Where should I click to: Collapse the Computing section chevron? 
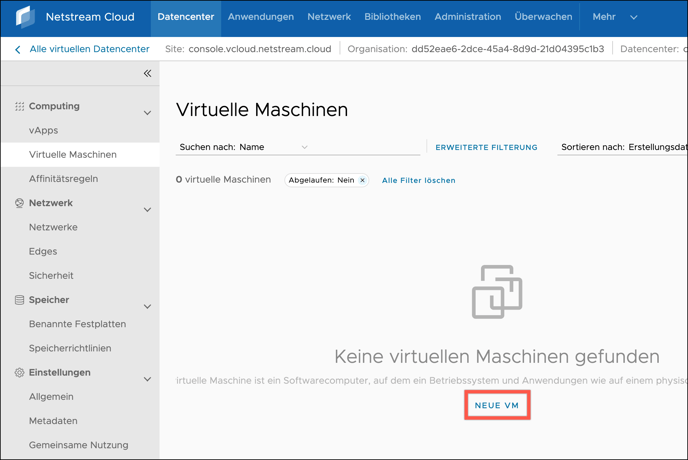[x=147, y=113]
